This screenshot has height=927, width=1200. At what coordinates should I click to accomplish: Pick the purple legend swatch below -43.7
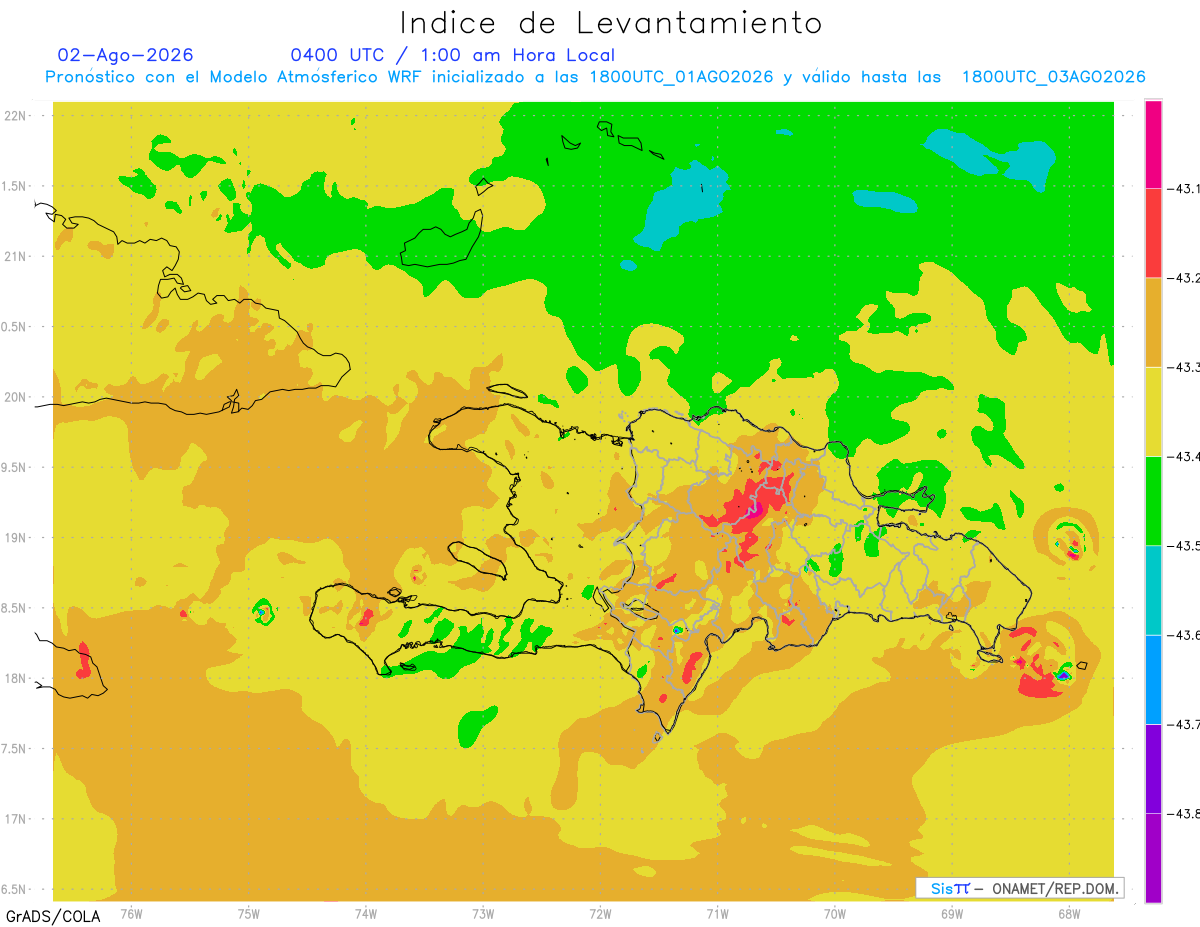(x=1153, y=768)
